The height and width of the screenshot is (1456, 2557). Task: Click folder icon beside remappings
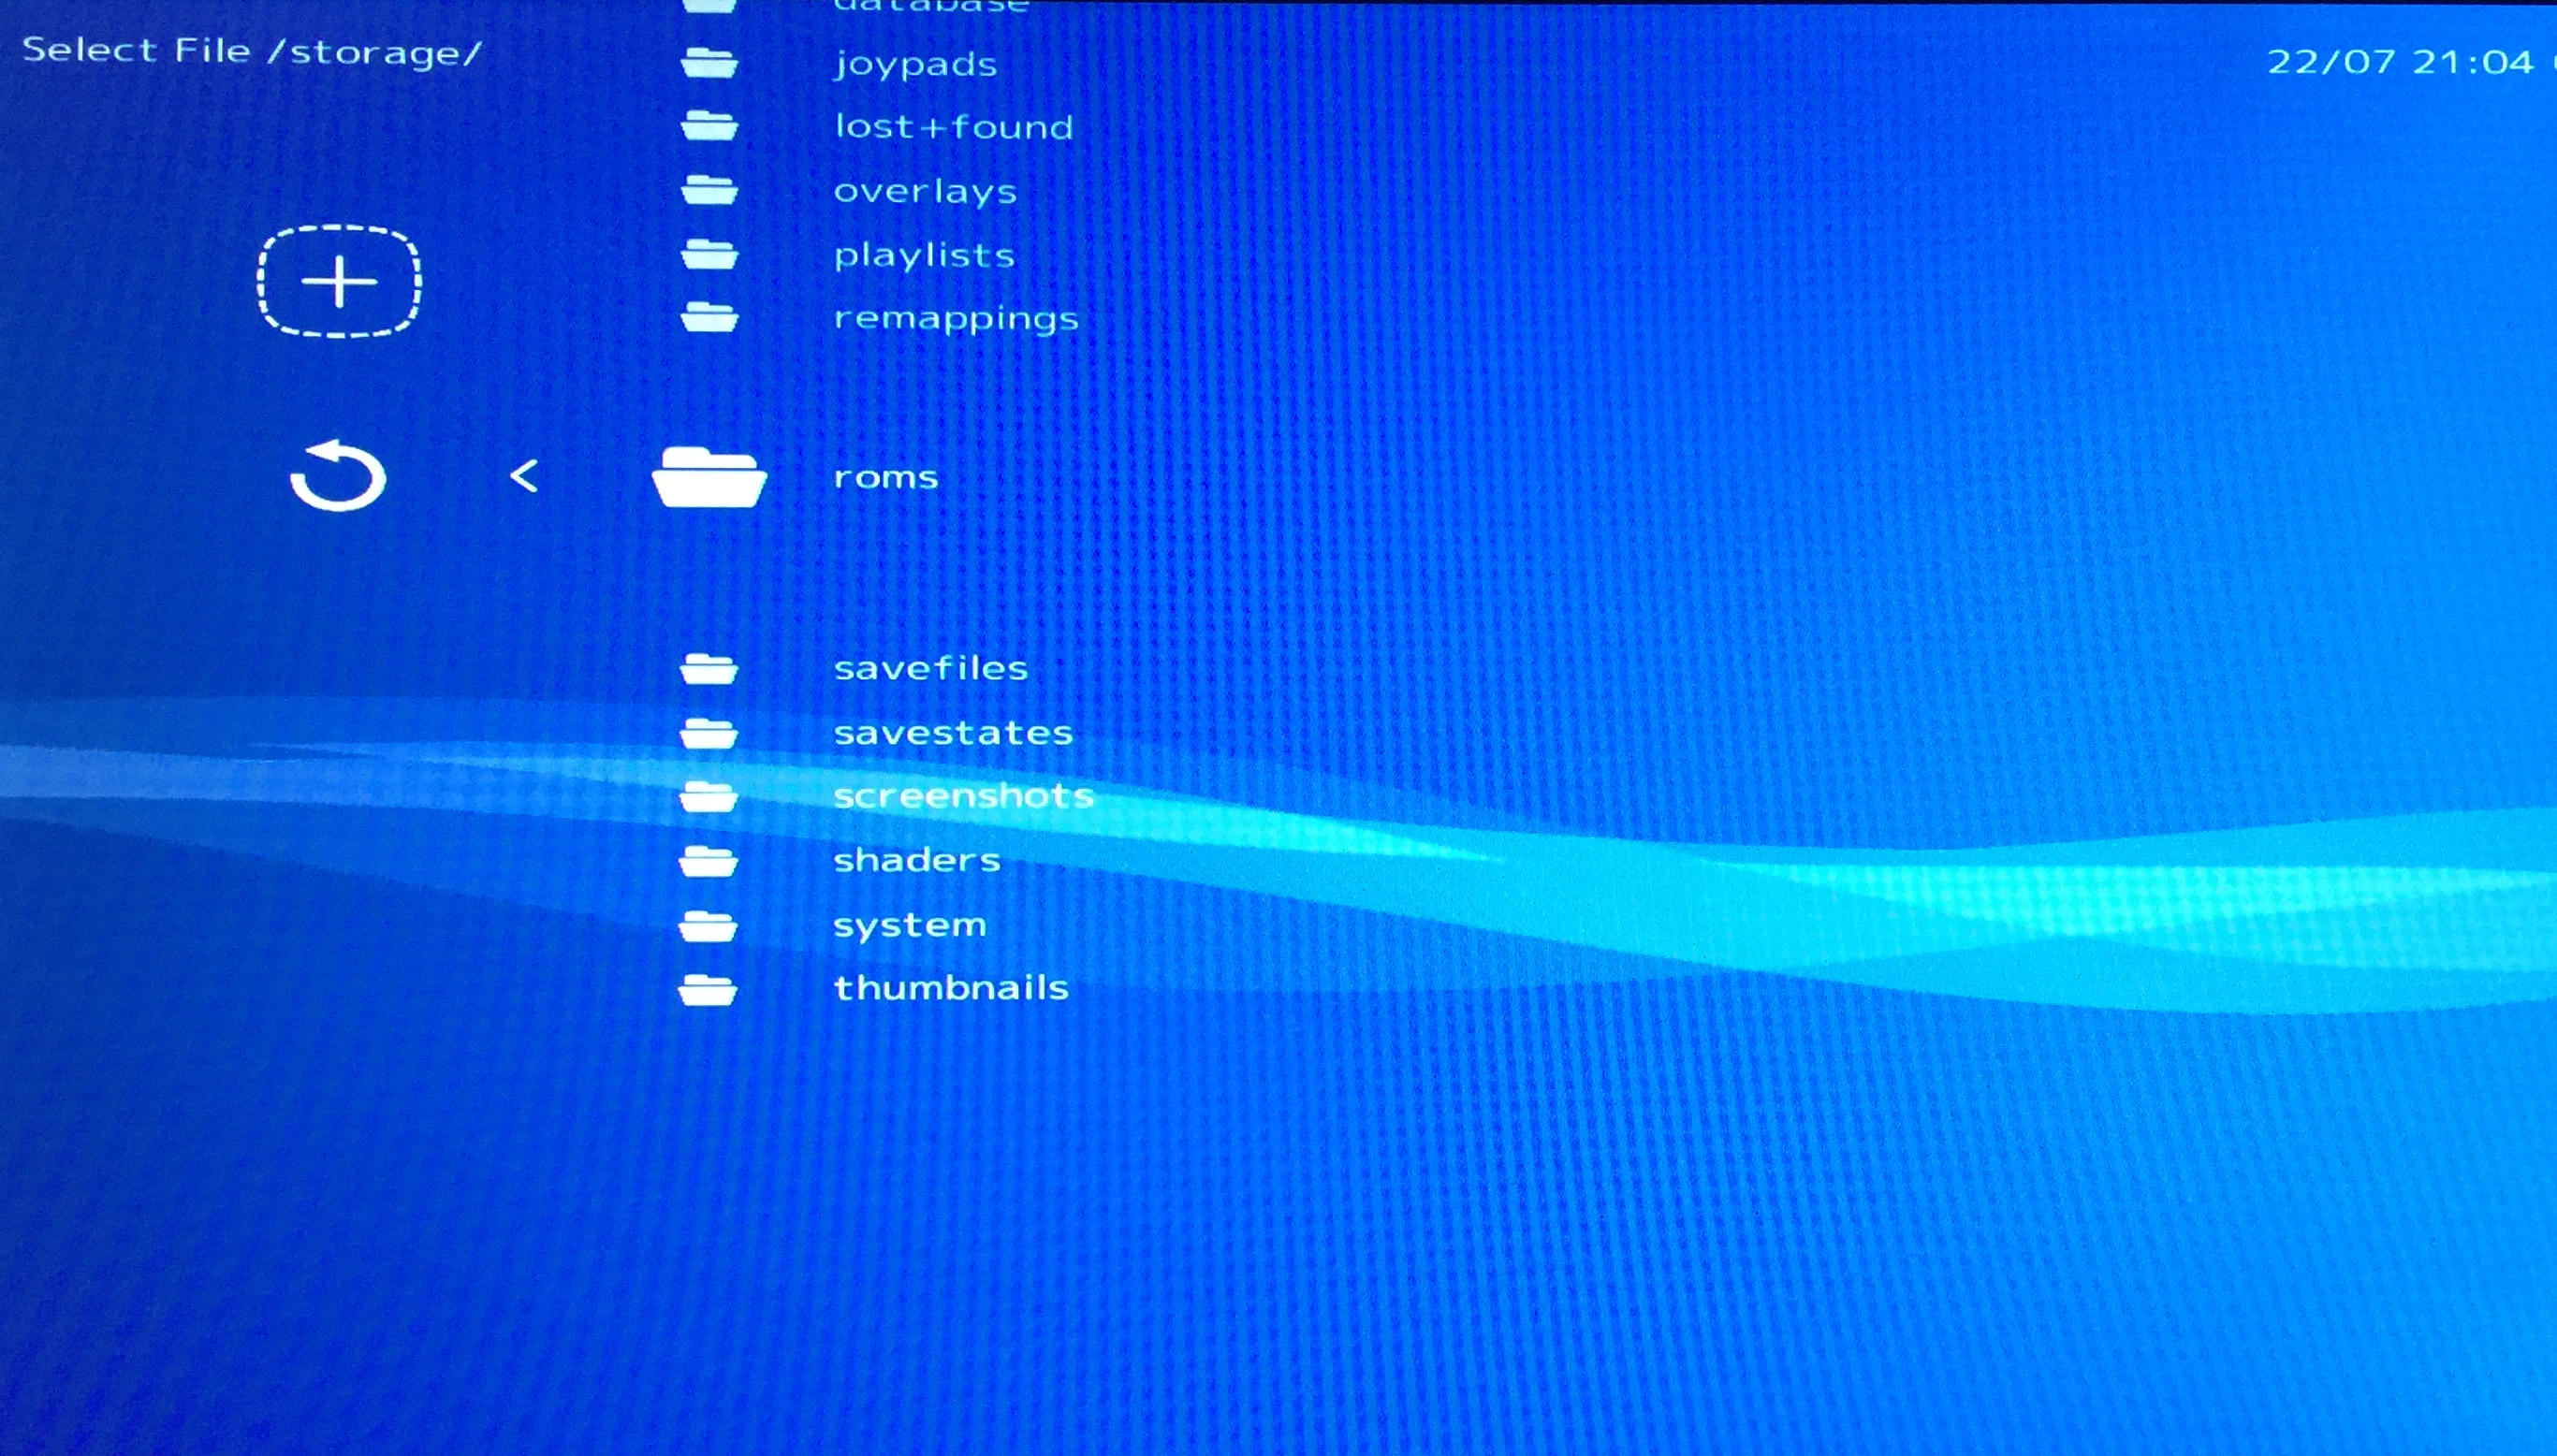(x=709, y=318)
